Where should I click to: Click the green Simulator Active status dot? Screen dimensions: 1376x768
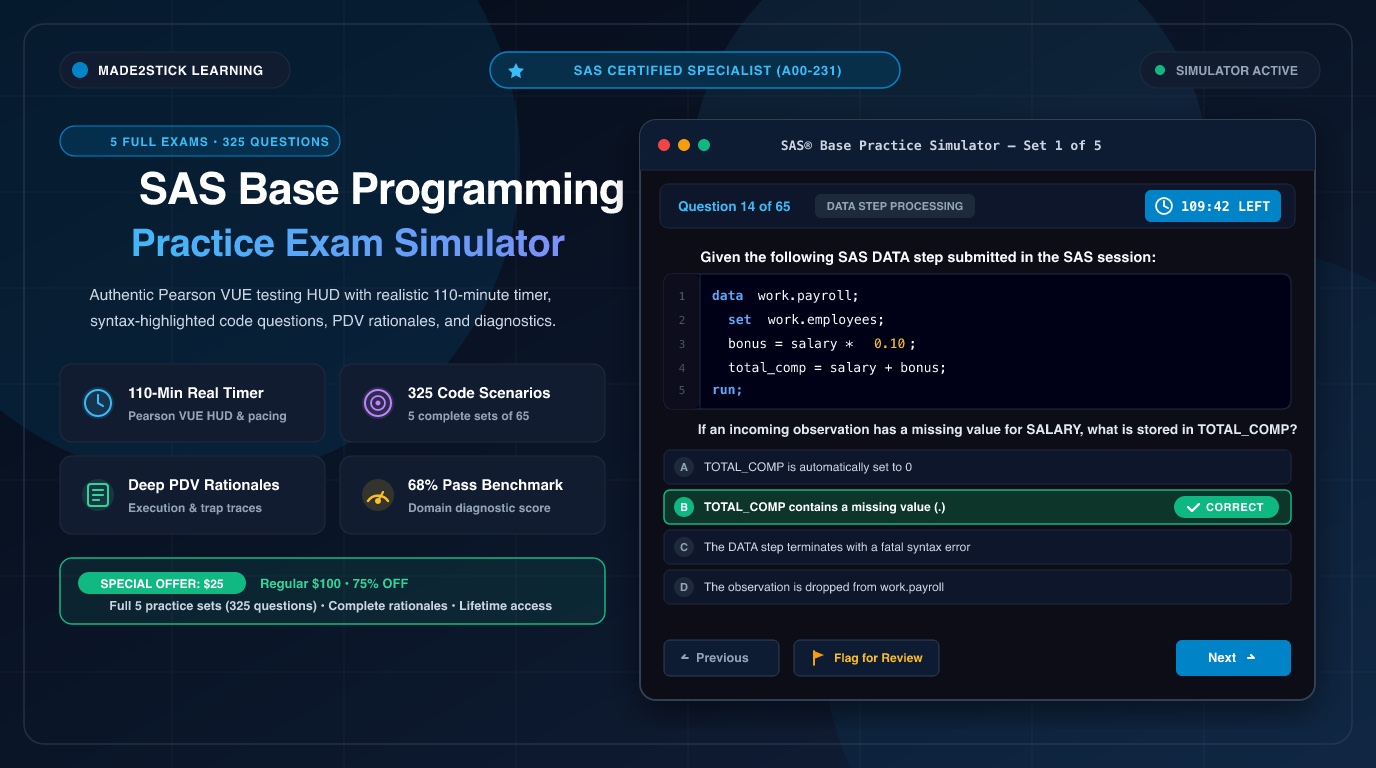[x=1160, y=71]
